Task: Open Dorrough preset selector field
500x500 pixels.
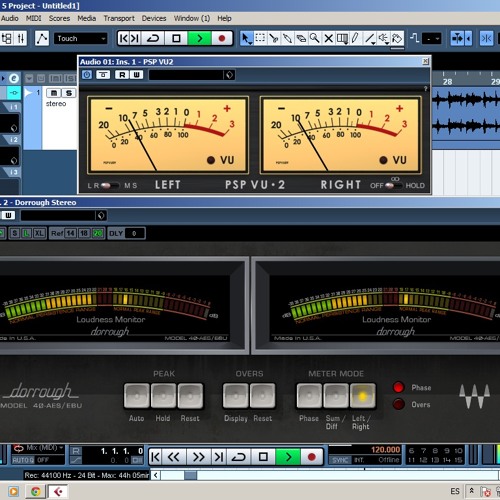Action: (58, 216)
